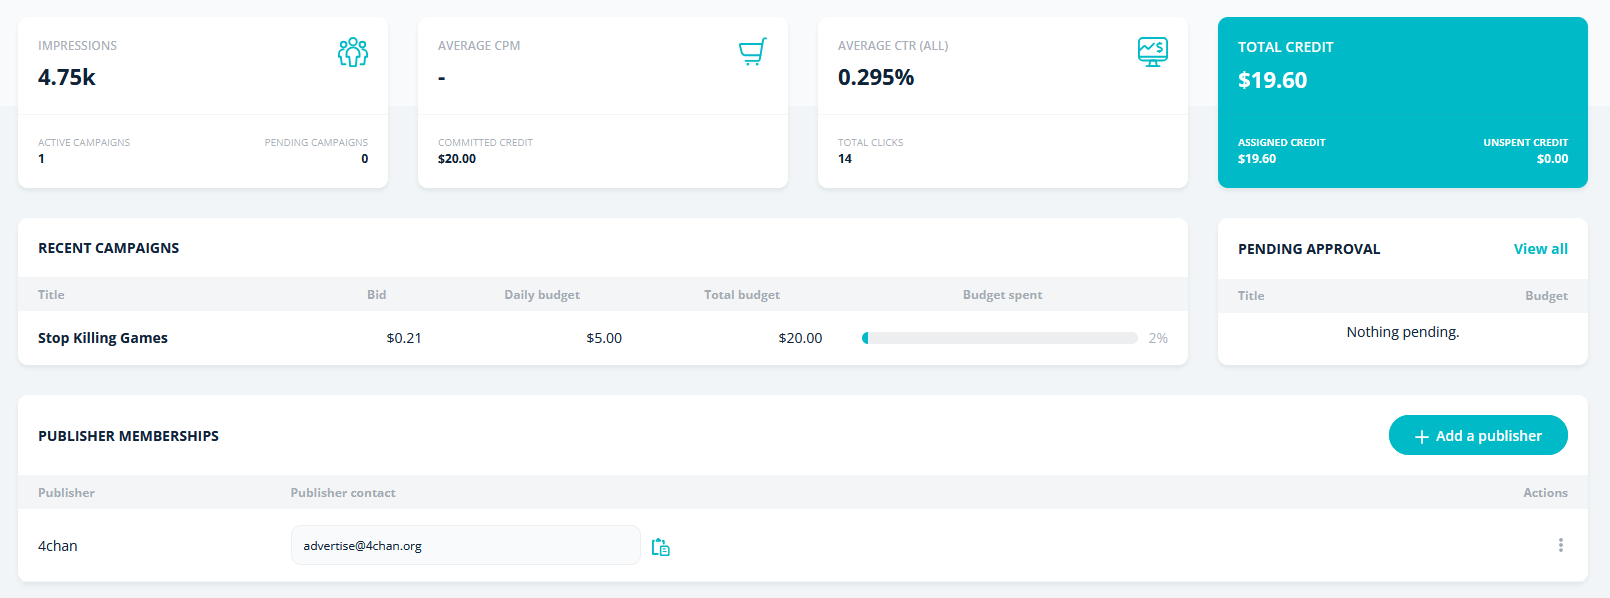Viewport: 1610px width, 598px height.
Task: Click the $5.00 daily budget cell
Action: [x=604, y=338]
